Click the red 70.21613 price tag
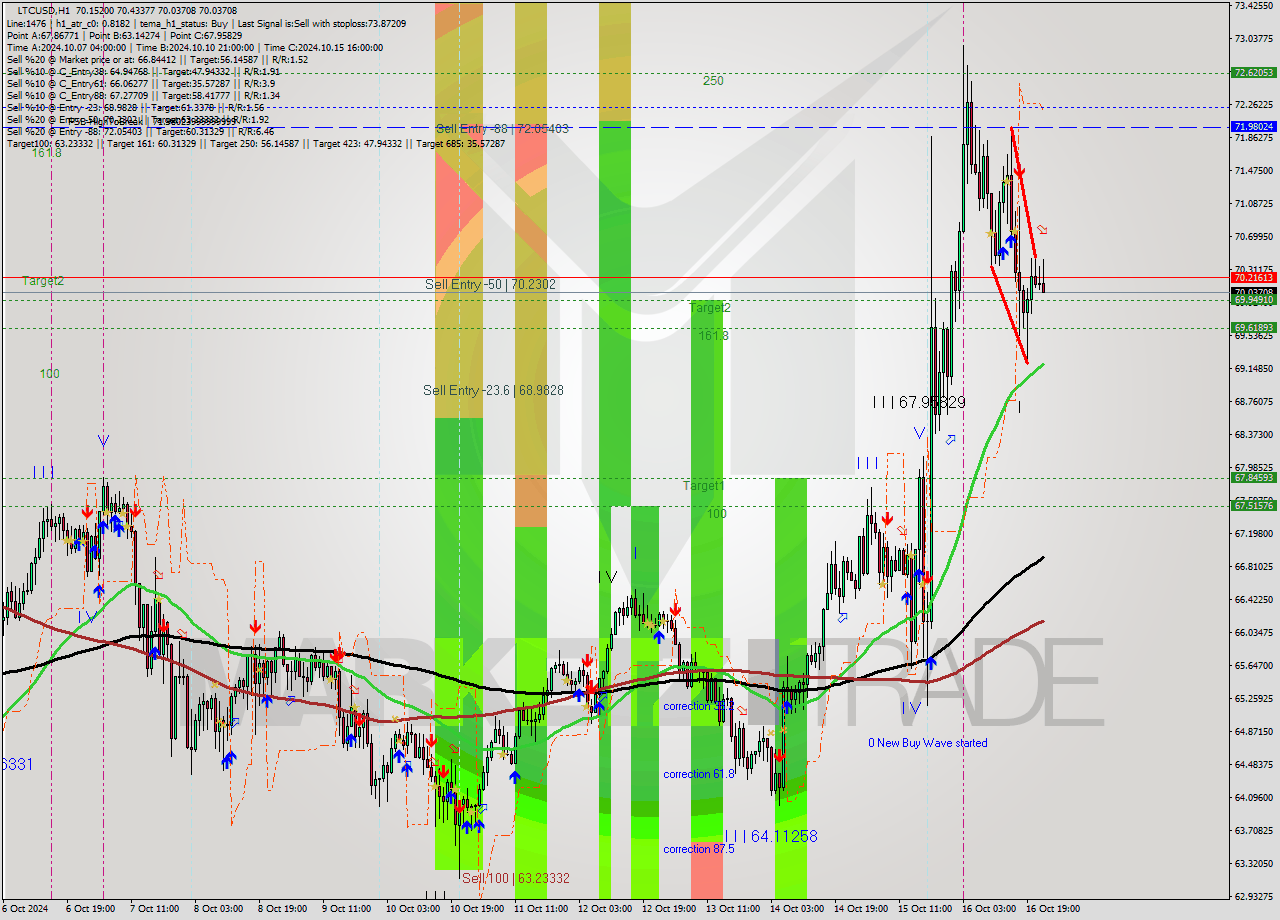The height and width of the screenshot is (920, 1280). 1254,278
